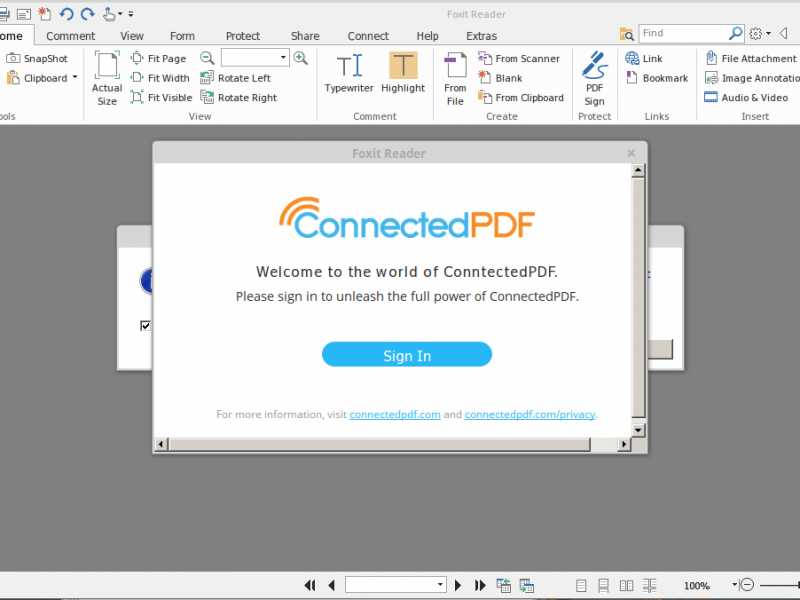The image size is (800, 600).
Task: Click the email document icon in quick access toolbar
Action: (x=23, y=14)
